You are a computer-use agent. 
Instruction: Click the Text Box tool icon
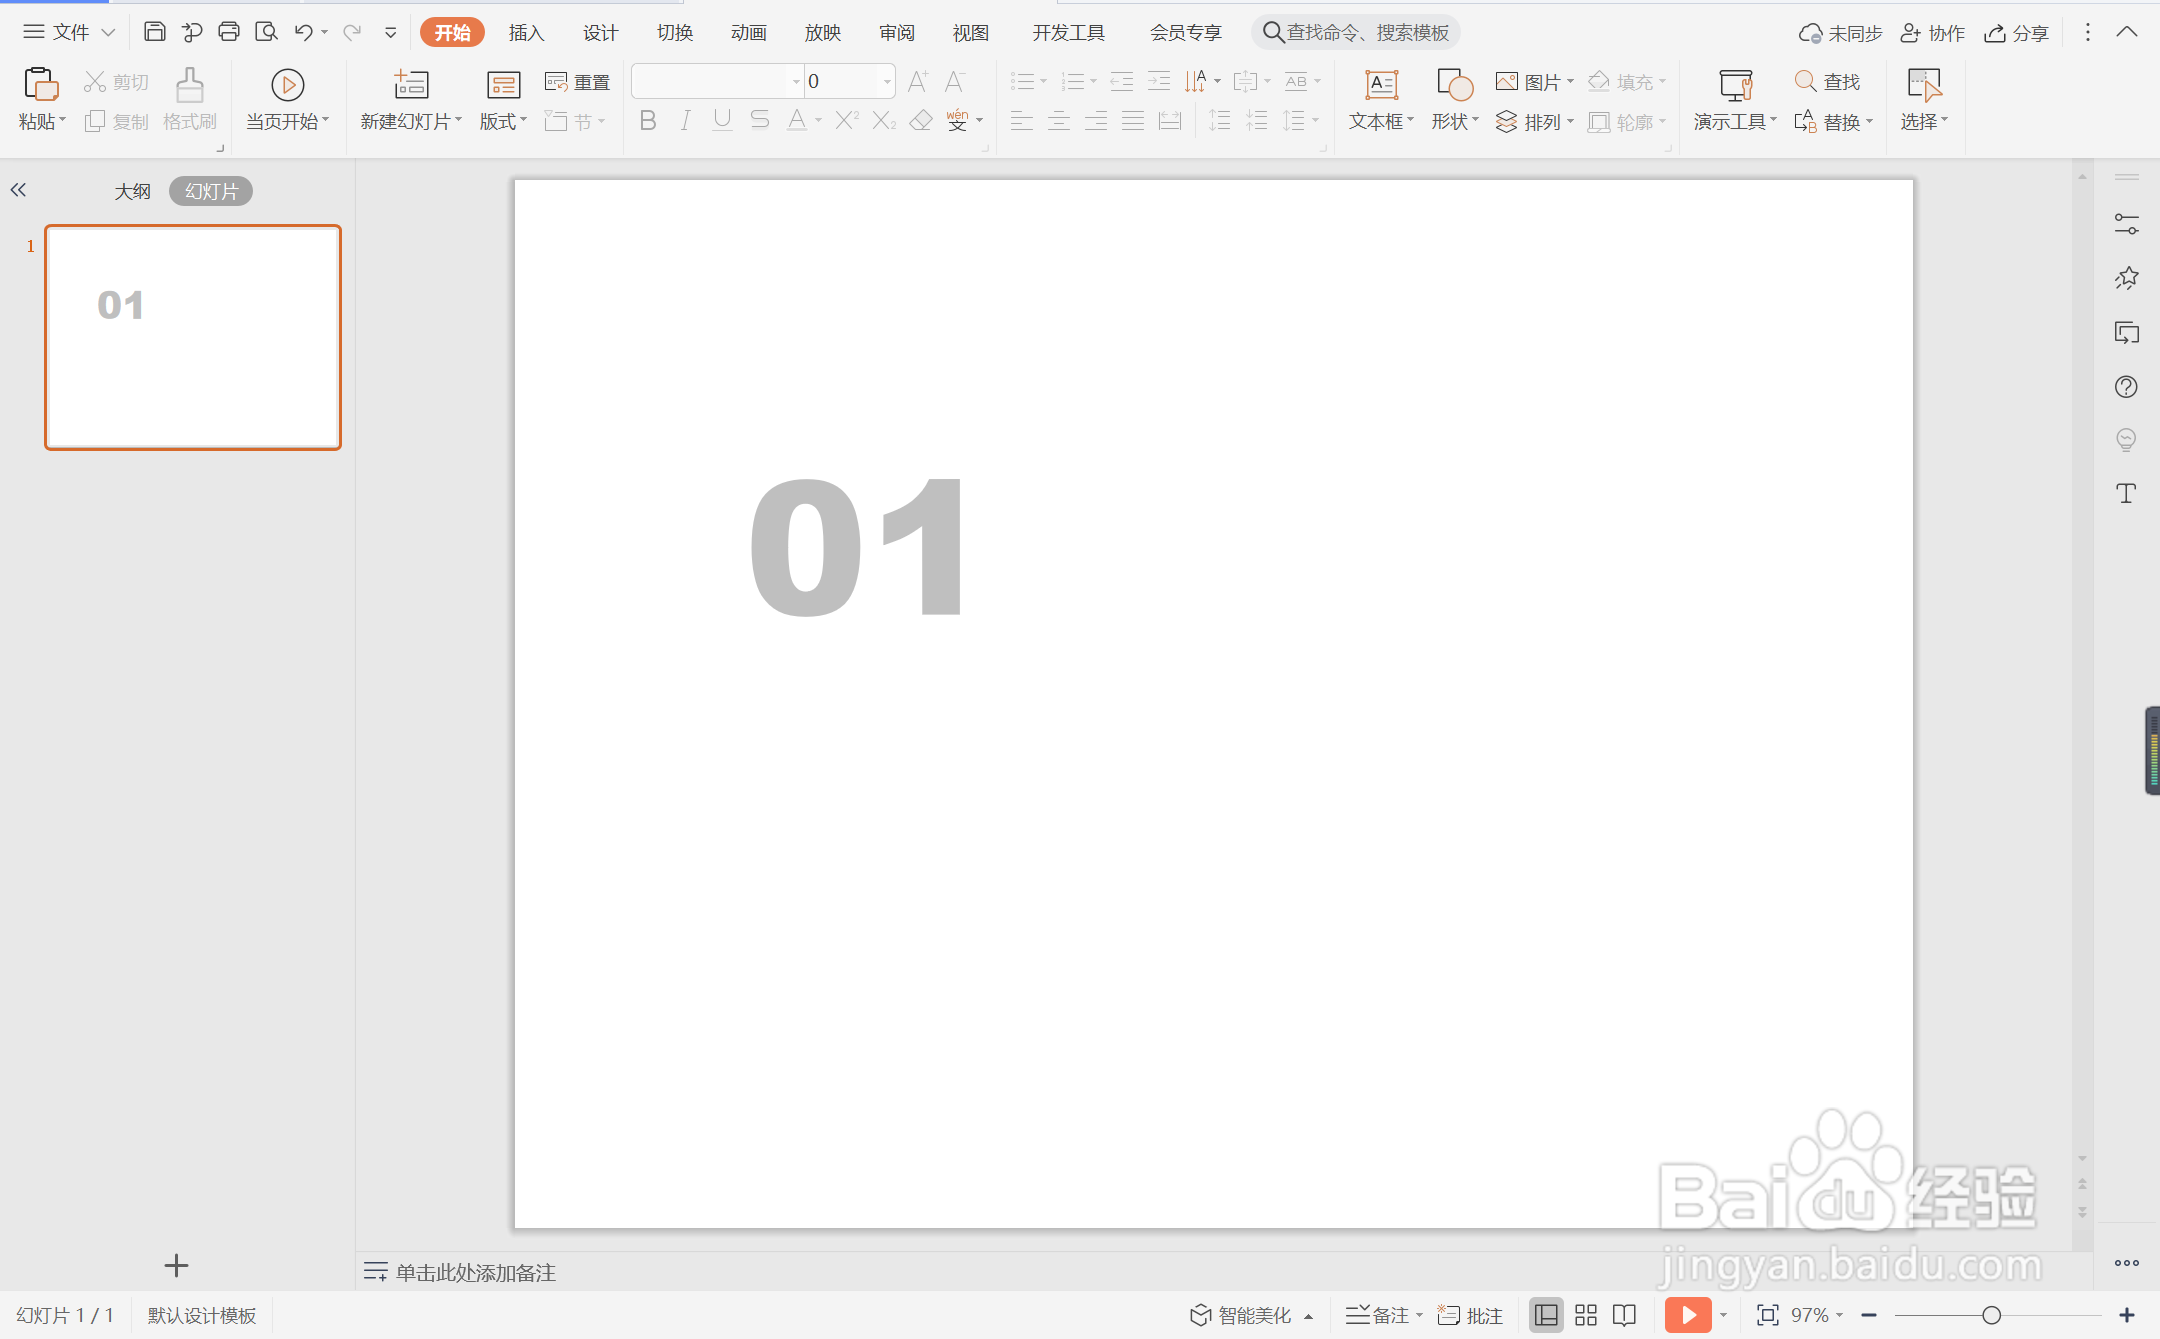click(1381, 84)
